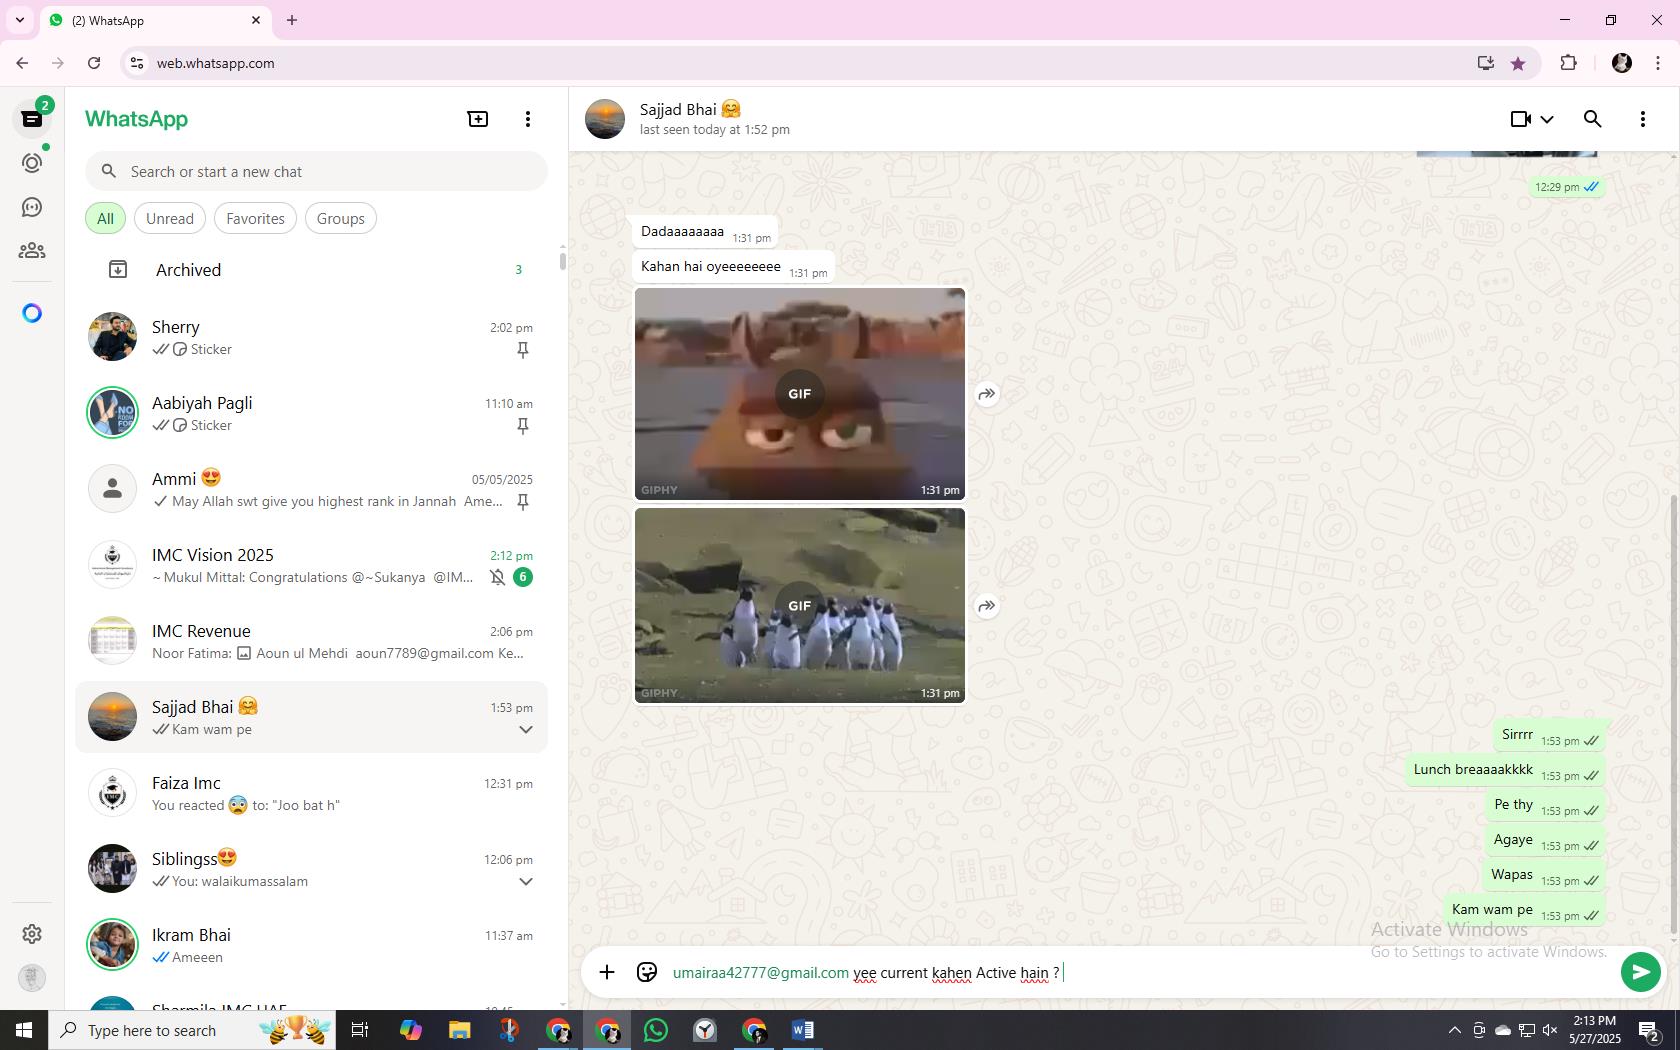Open a new browser tab

pos(292,20)
